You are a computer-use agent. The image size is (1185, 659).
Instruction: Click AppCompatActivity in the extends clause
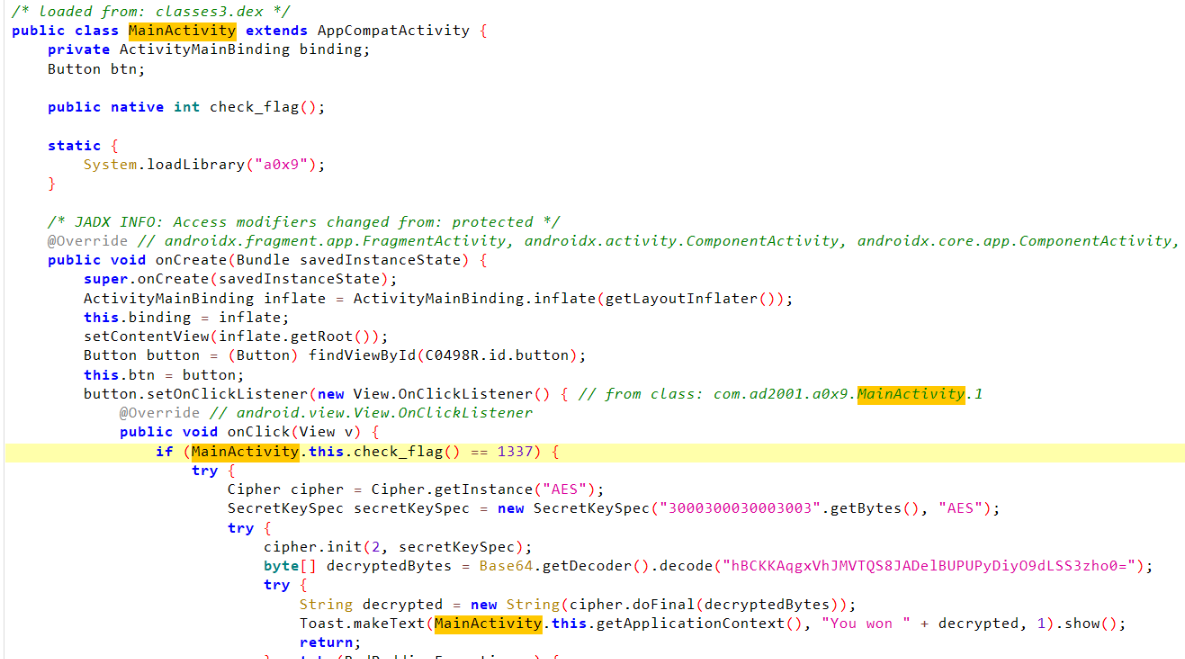393,30
